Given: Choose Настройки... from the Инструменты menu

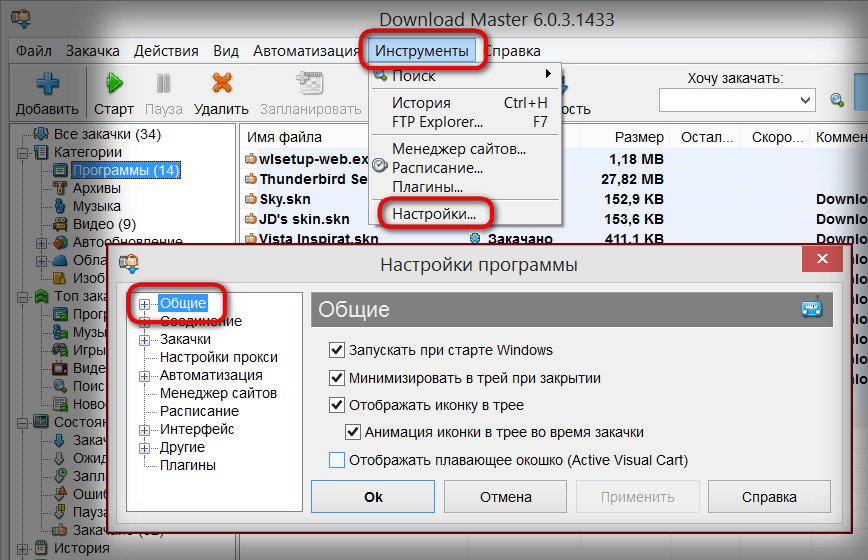Looking at the screenshot, I should [x=434, y=214].
